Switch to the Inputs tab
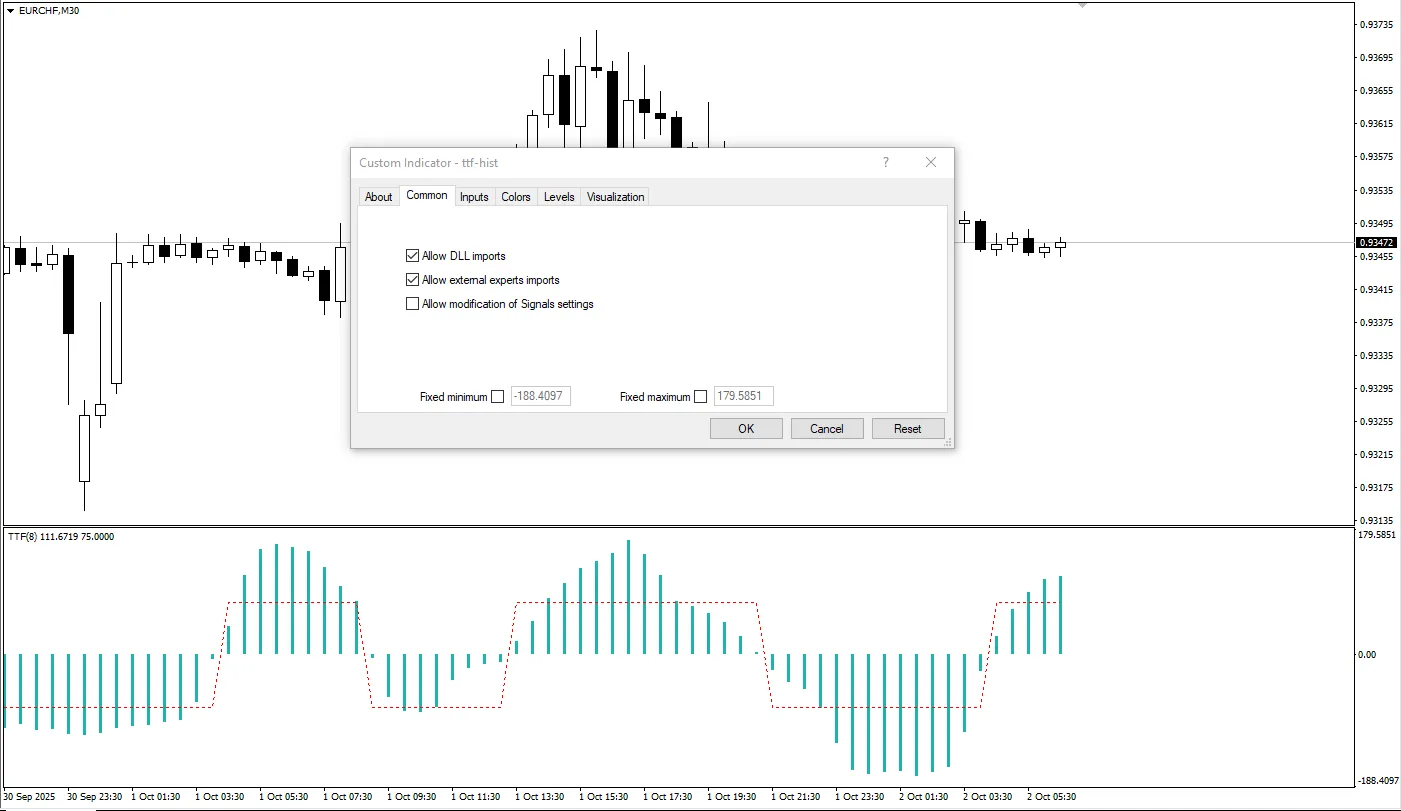The height and width of the screenshot is (811, 1401). tap(474, 197)
